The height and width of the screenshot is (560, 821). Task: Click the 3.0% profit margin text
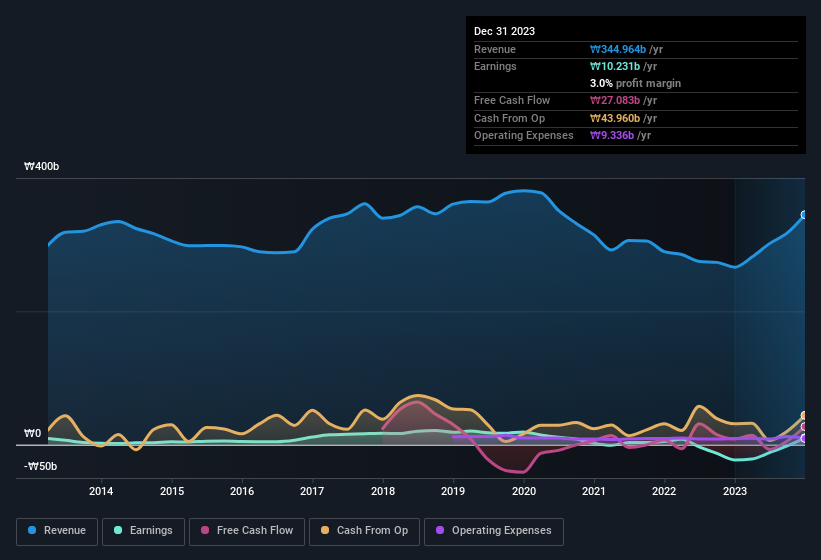pos(635,83)
